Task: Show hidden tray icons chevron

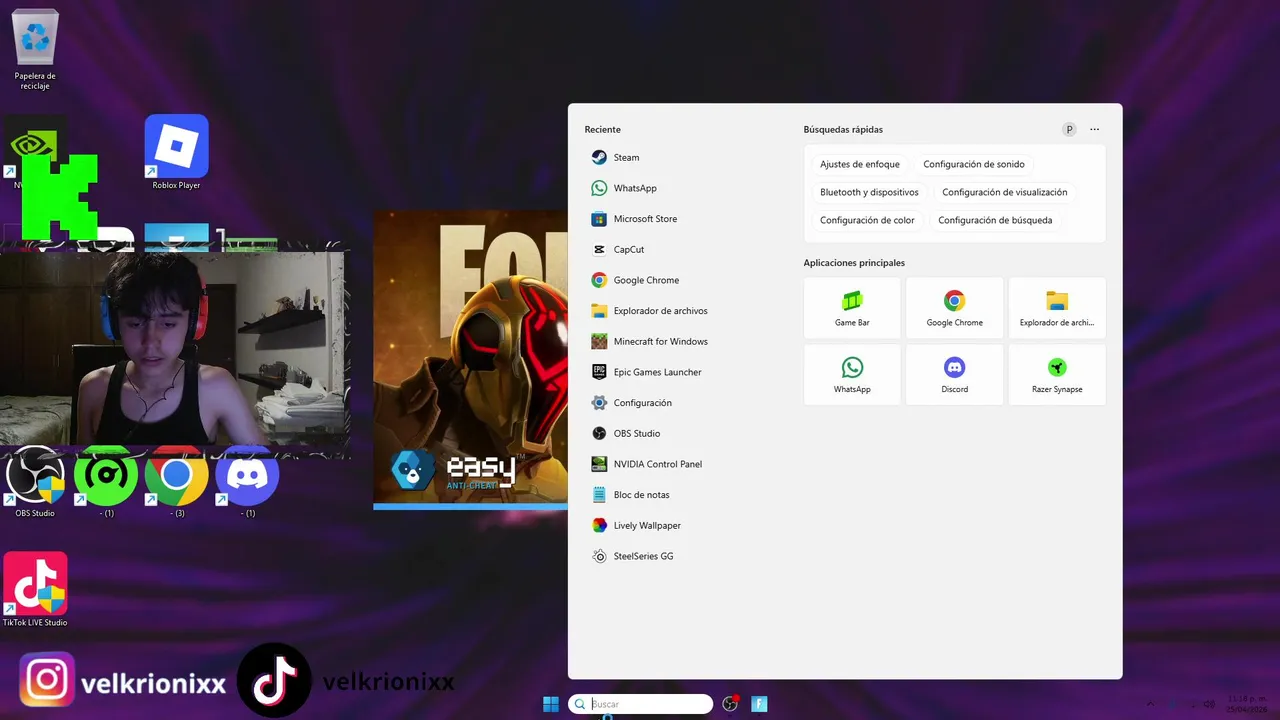Action: pyautogui.click(x=1149, y=704)
